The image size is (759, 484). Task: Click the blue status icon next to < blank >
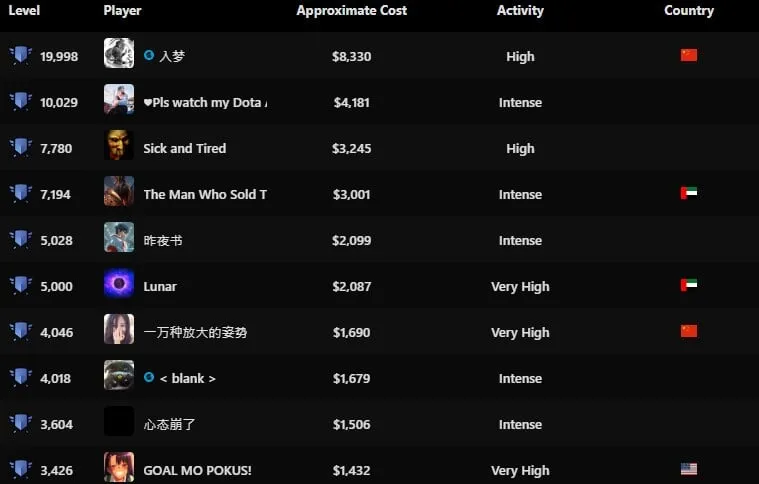point(149,377)
